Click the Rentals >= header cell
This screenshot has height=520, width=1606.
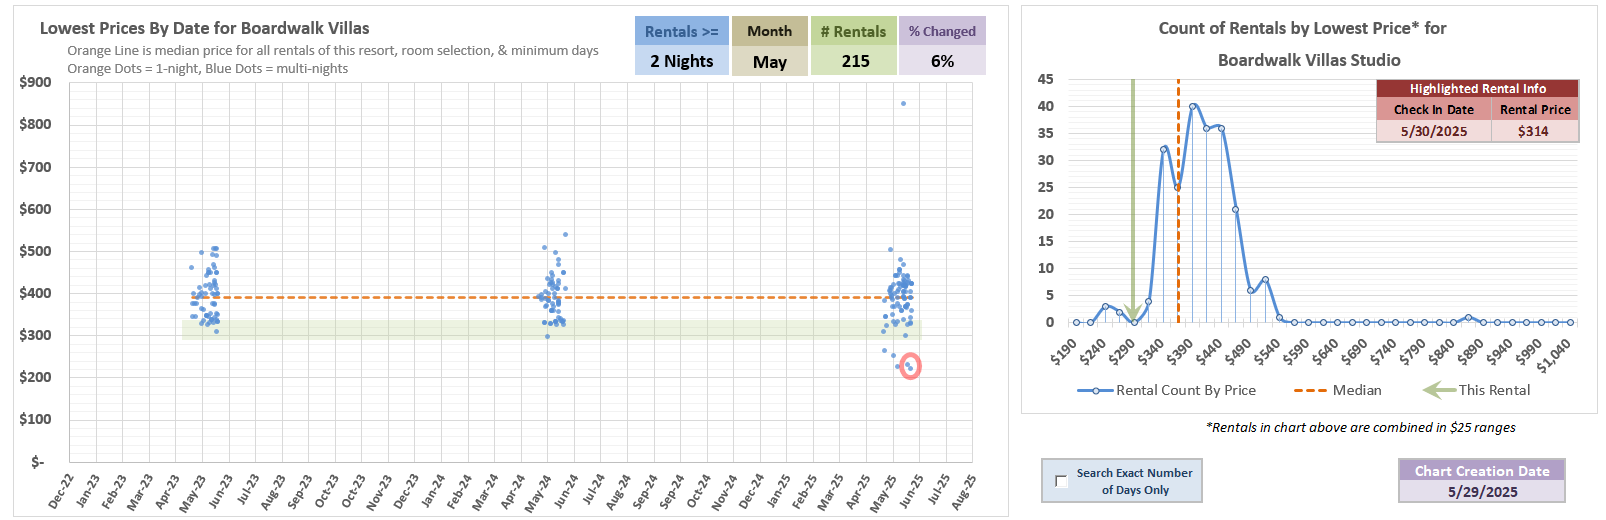coord(681,31)
